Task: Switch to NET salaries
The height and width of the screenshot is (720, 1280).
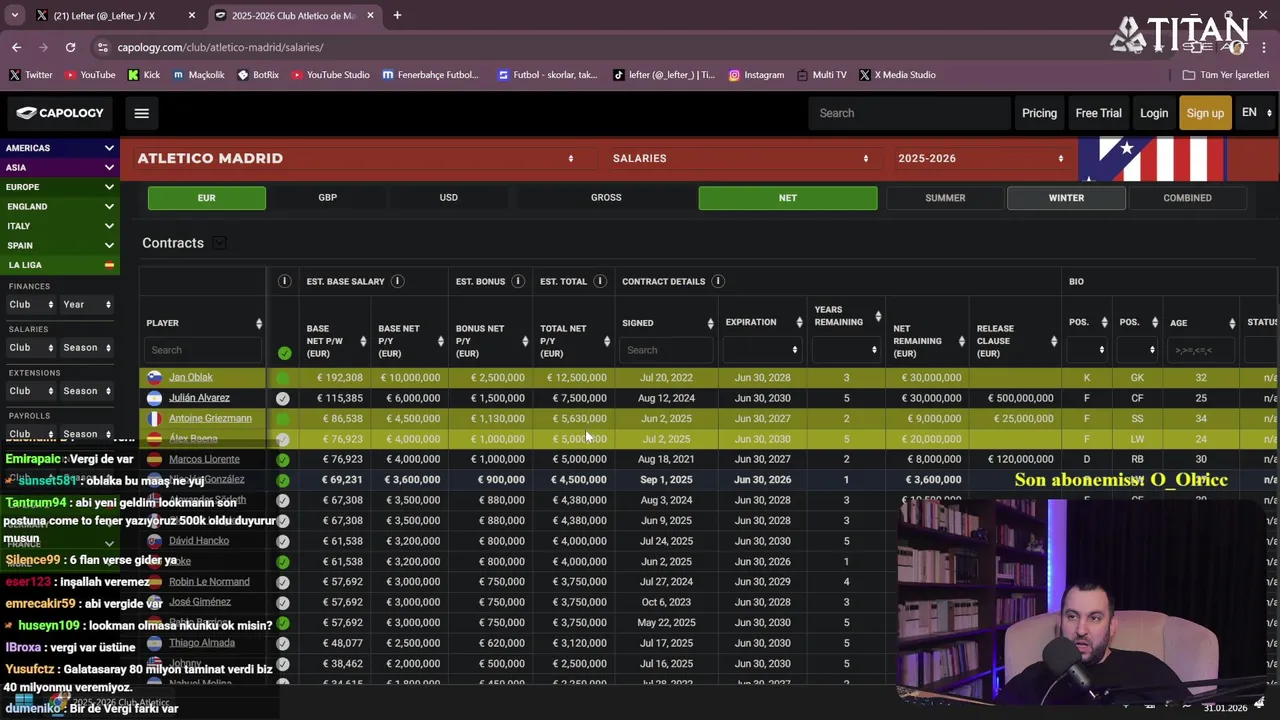Action: pyautogui.click(x=788, y=198)
